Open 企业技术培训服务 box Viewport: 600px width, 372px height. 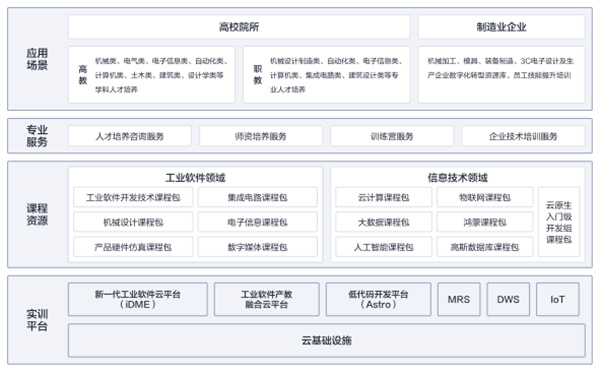(523, 136)
